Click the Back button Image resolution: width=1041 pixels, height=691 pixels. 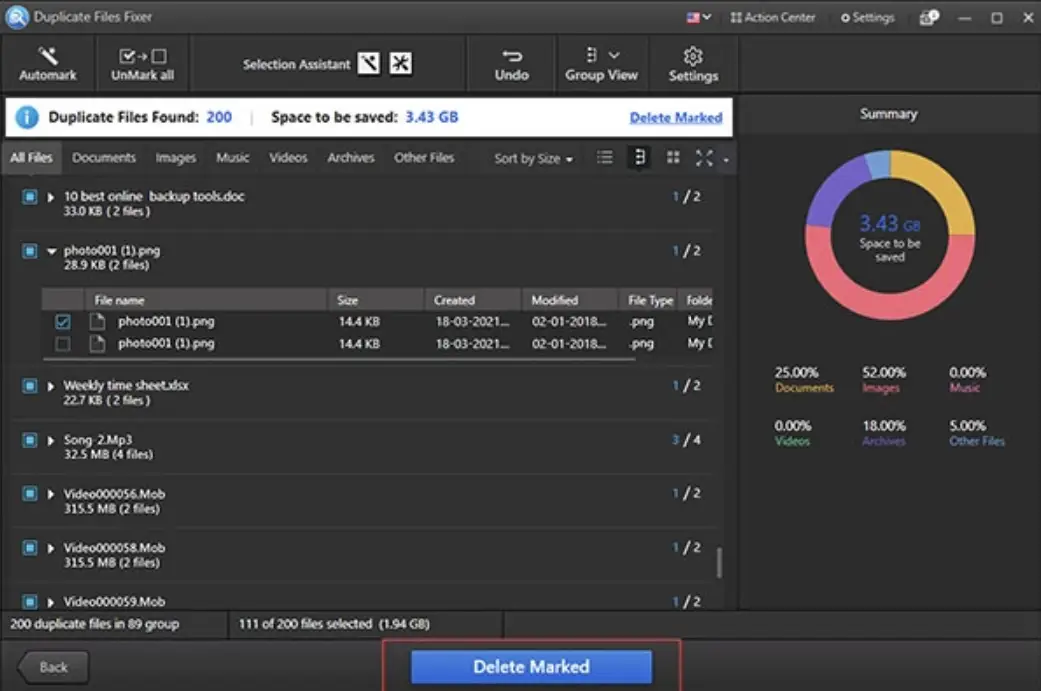coord(51,666)
